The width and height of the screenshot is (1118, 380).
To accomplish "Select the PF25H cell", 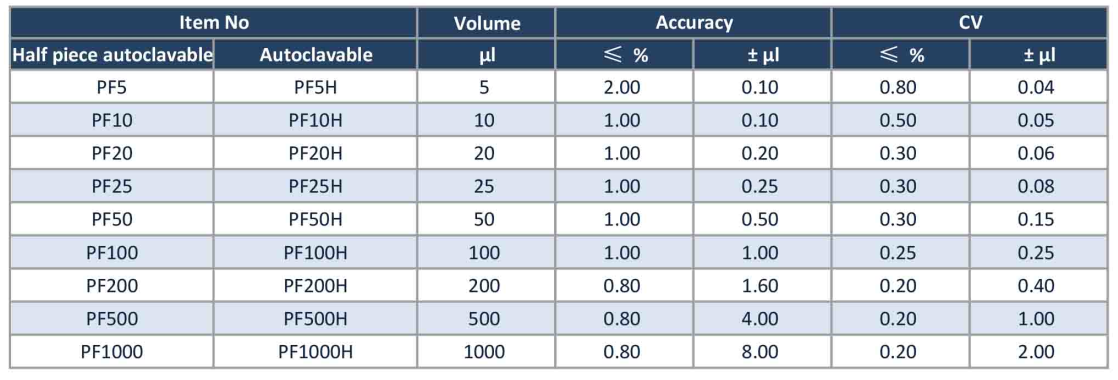I will pos(315,187).
